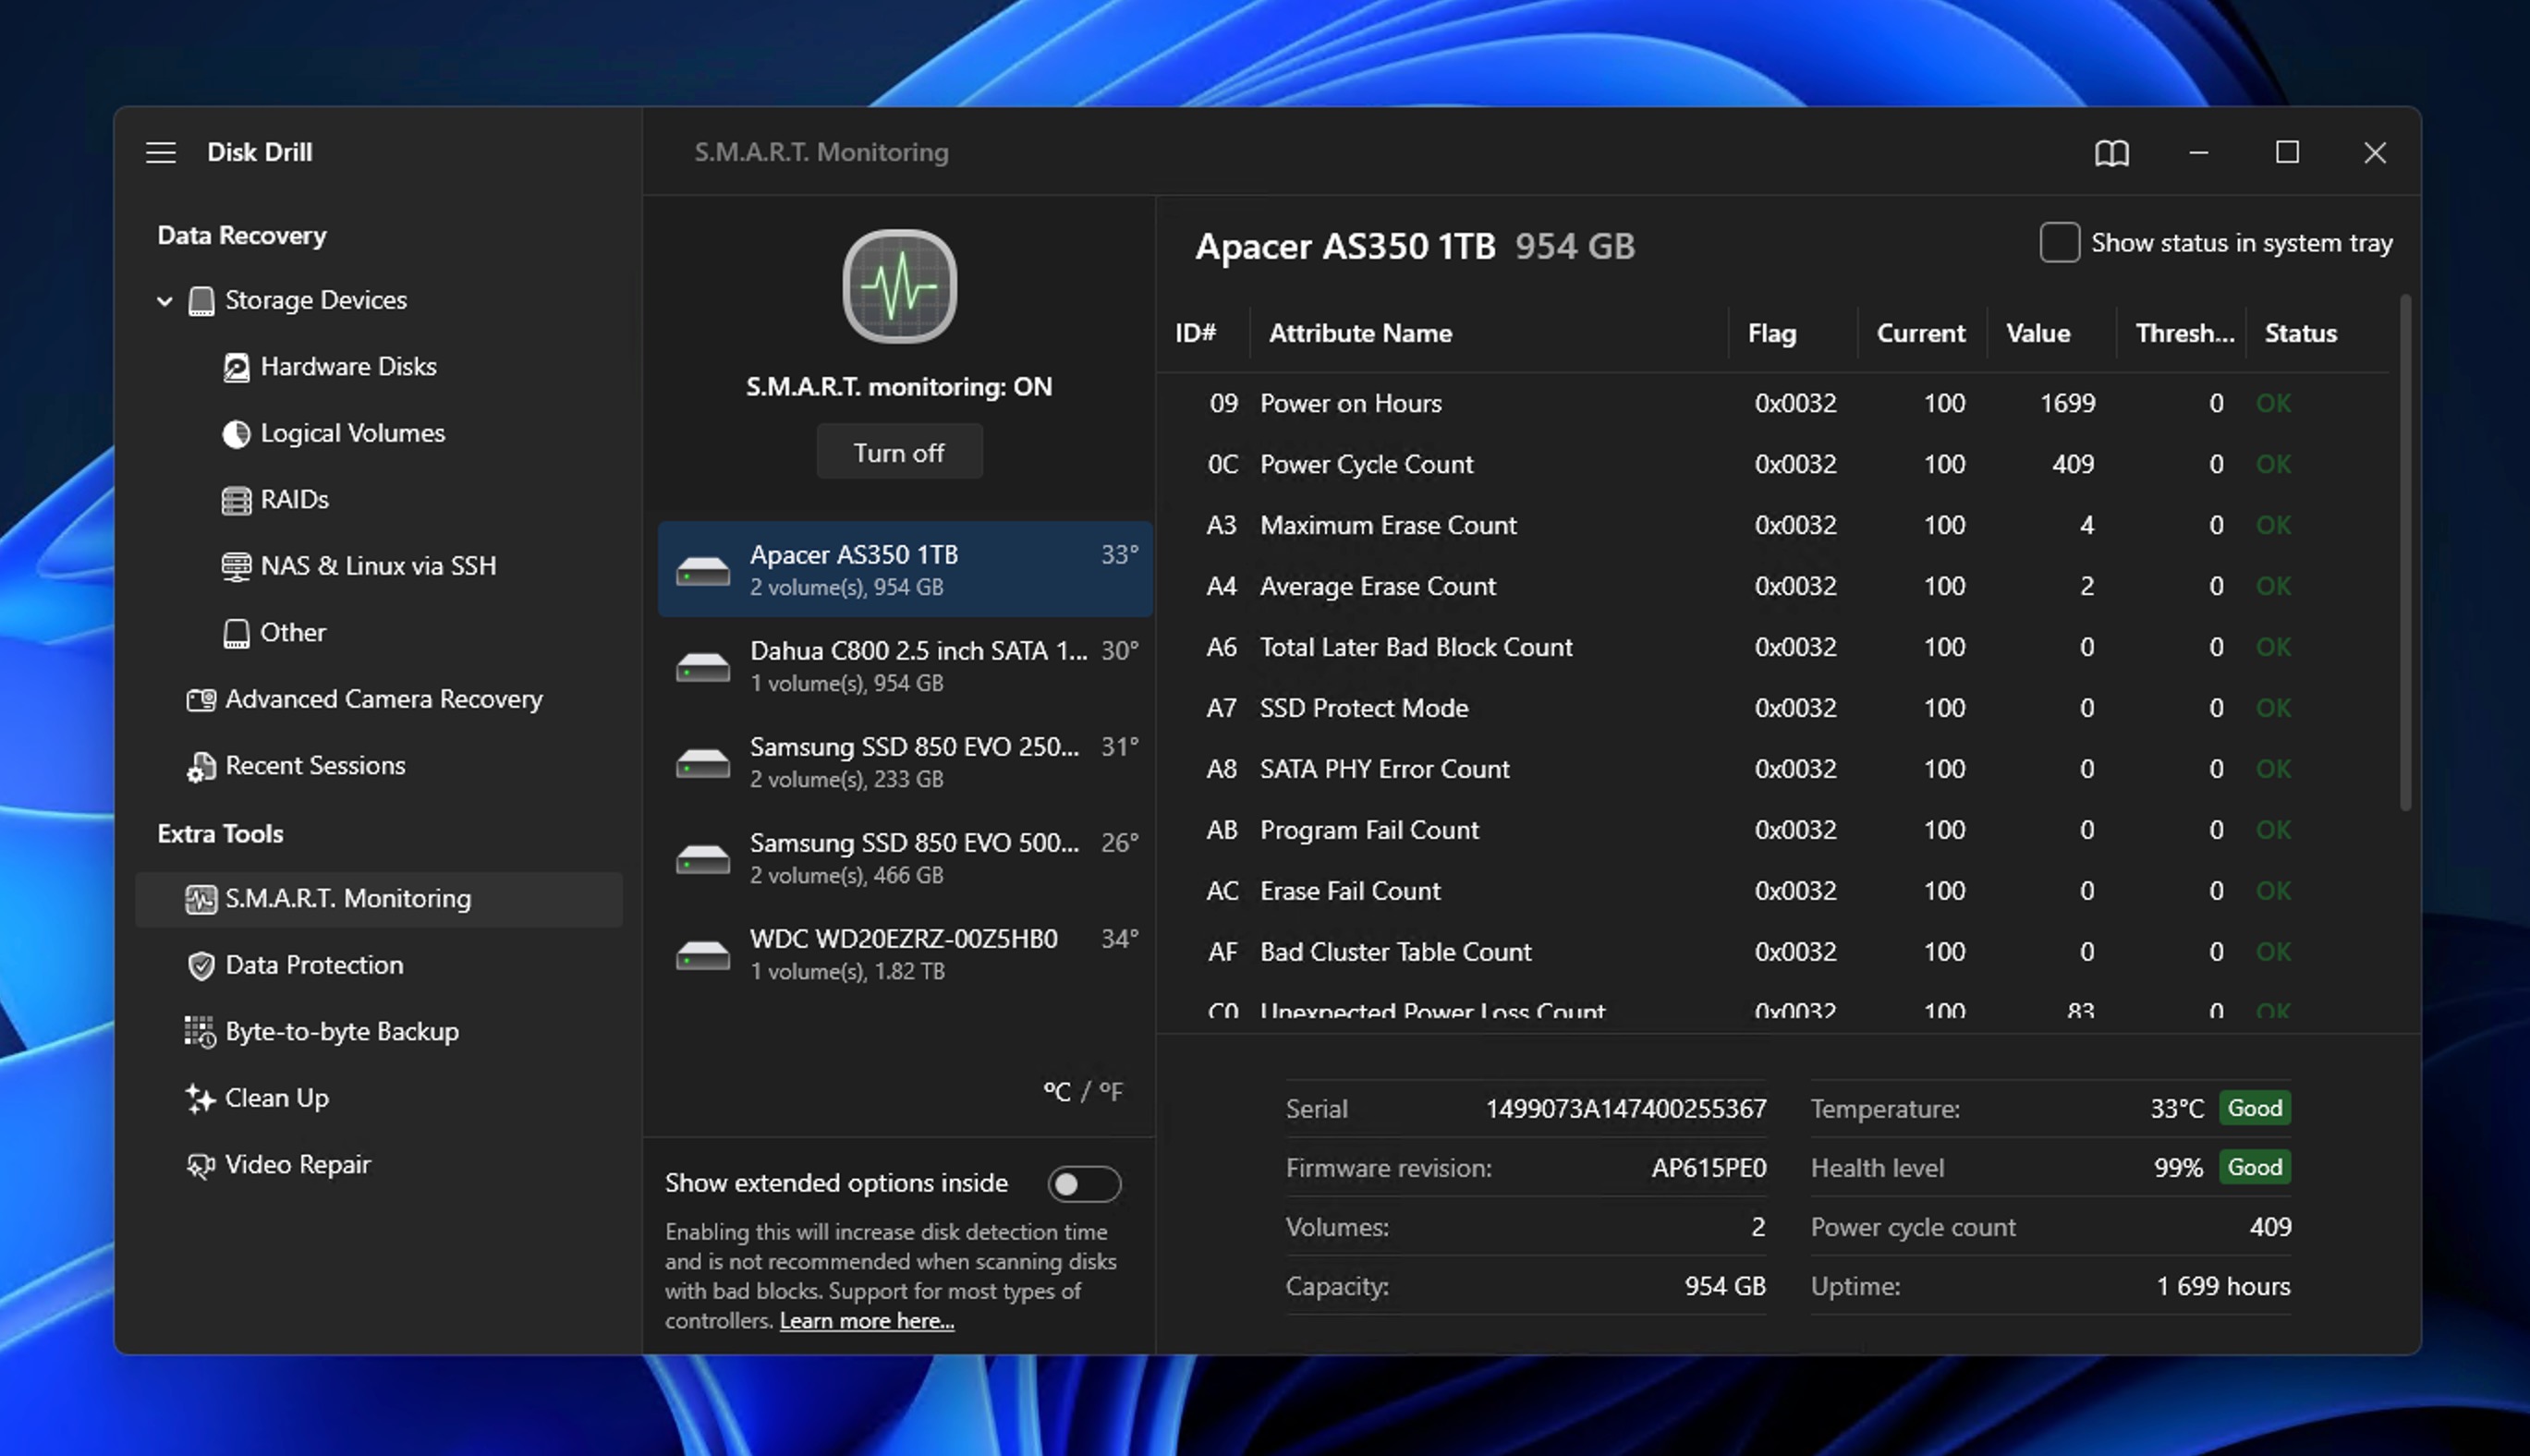Click the Hardware Disks icon
The height and width of the screenshot is (1456, 2530).
[x=236, y=367]
